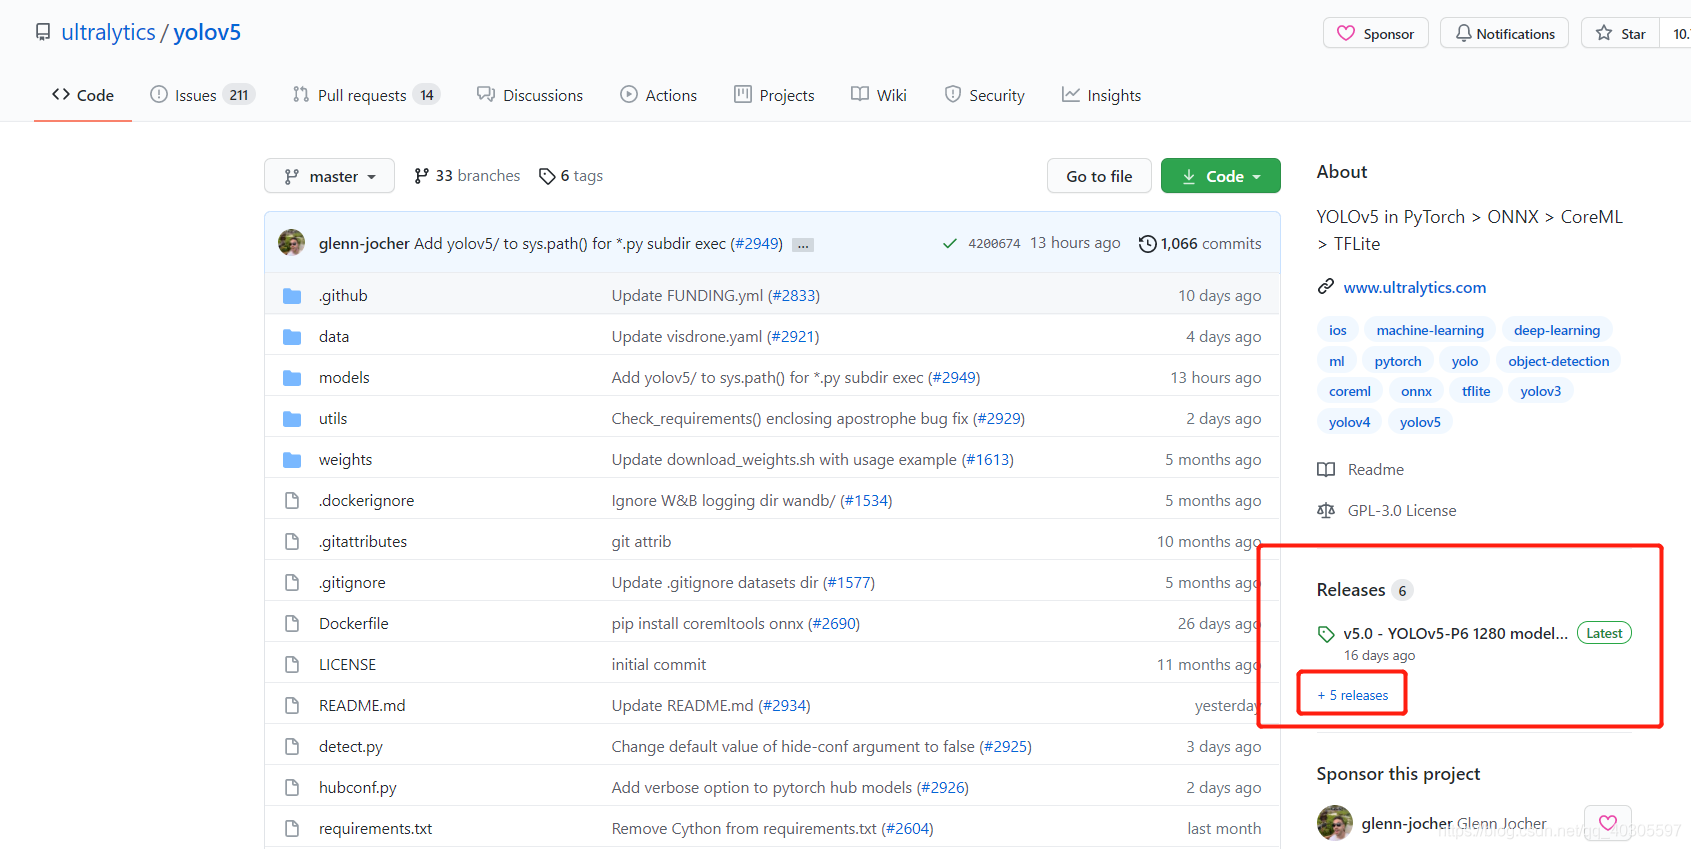Expand the commit message ellipsis button

tap(803, 245)
